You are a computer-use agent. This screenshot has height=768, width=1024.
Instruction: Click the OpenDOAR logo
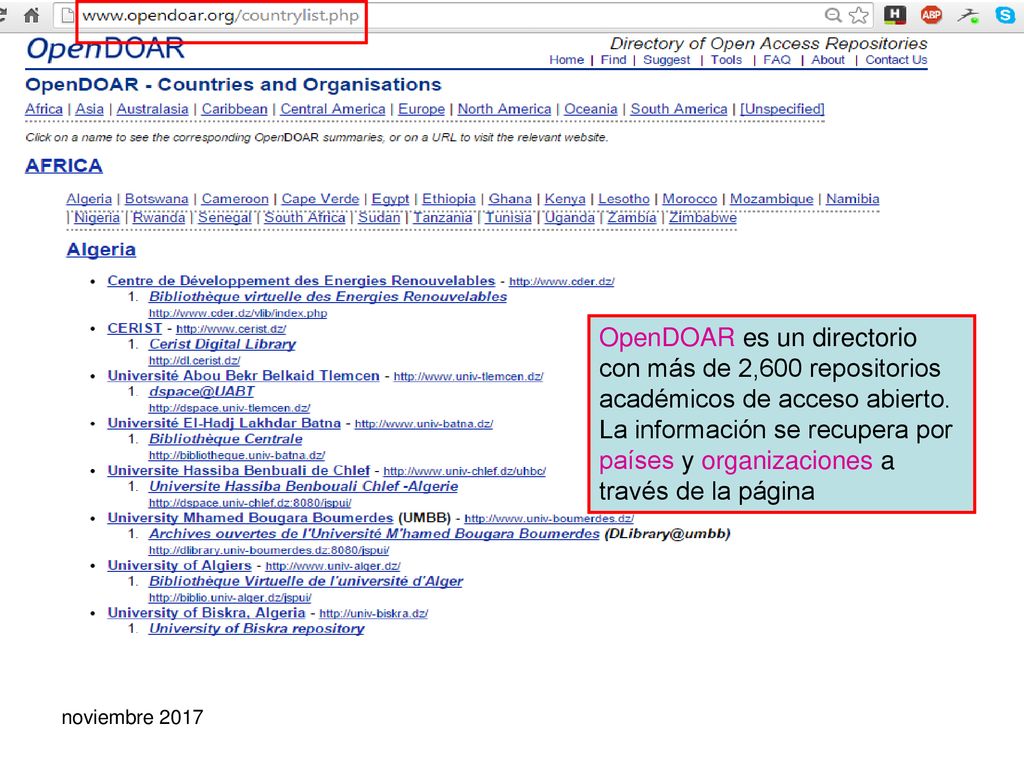tap(105, 49)
